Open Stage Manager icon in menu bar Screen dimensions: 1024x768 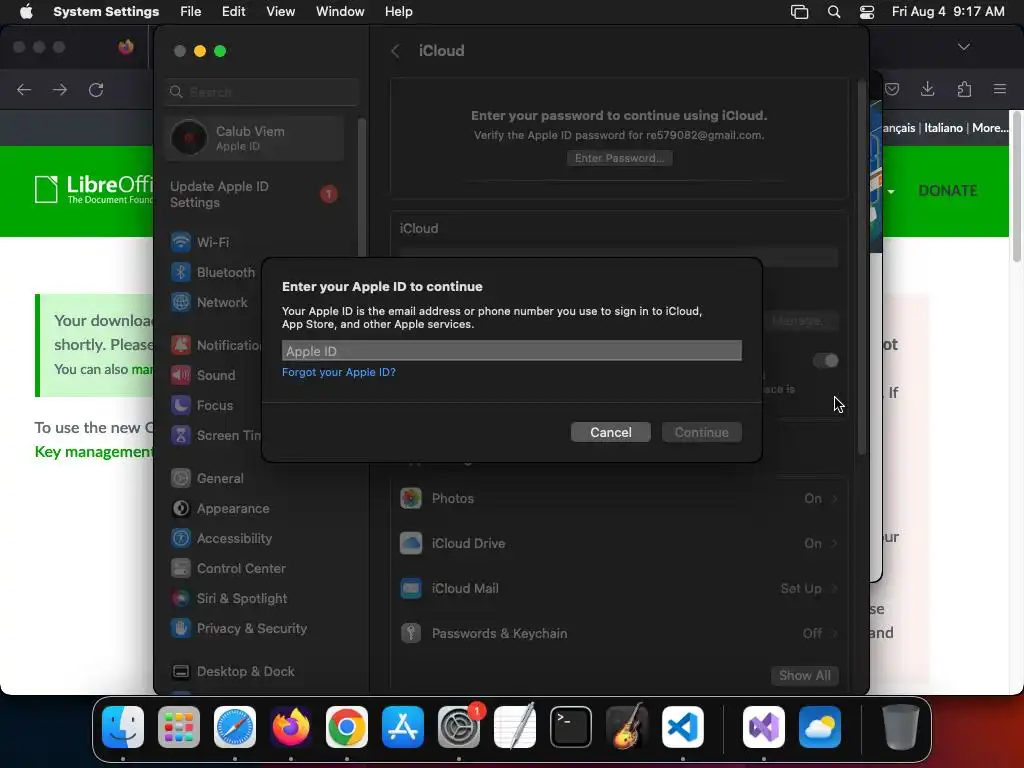click(x=799, y=12)
